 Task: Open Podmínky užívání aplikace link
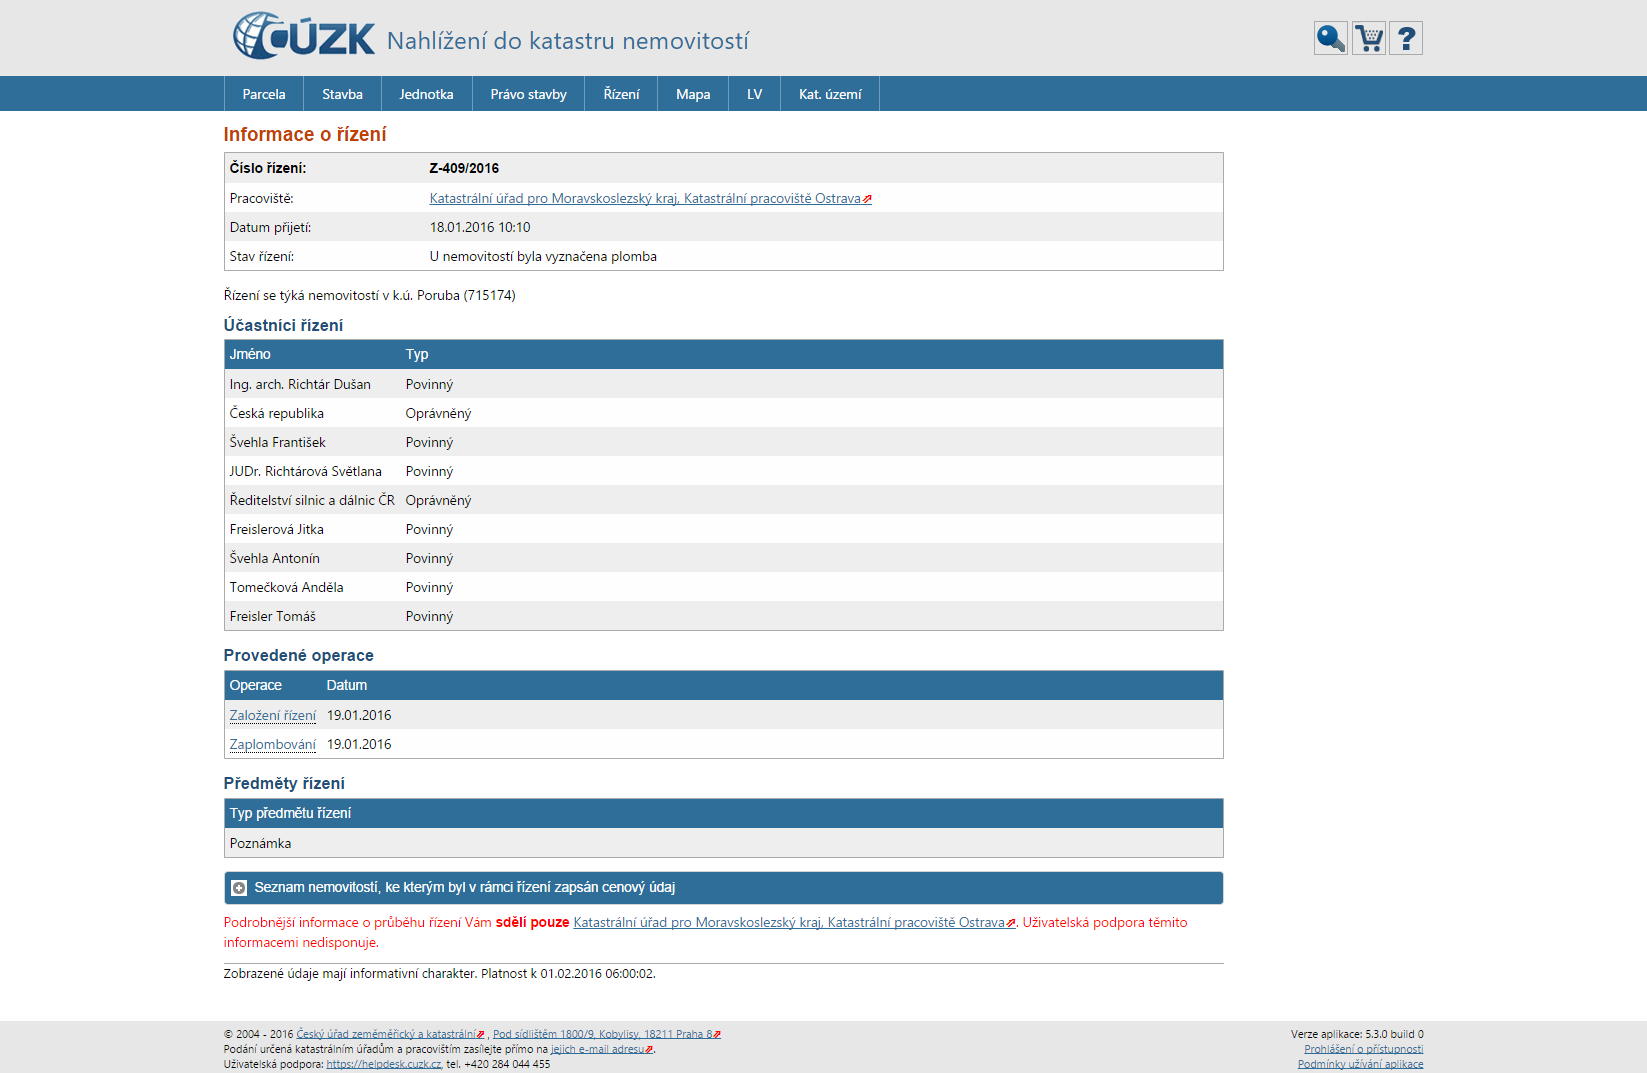1360,1064
